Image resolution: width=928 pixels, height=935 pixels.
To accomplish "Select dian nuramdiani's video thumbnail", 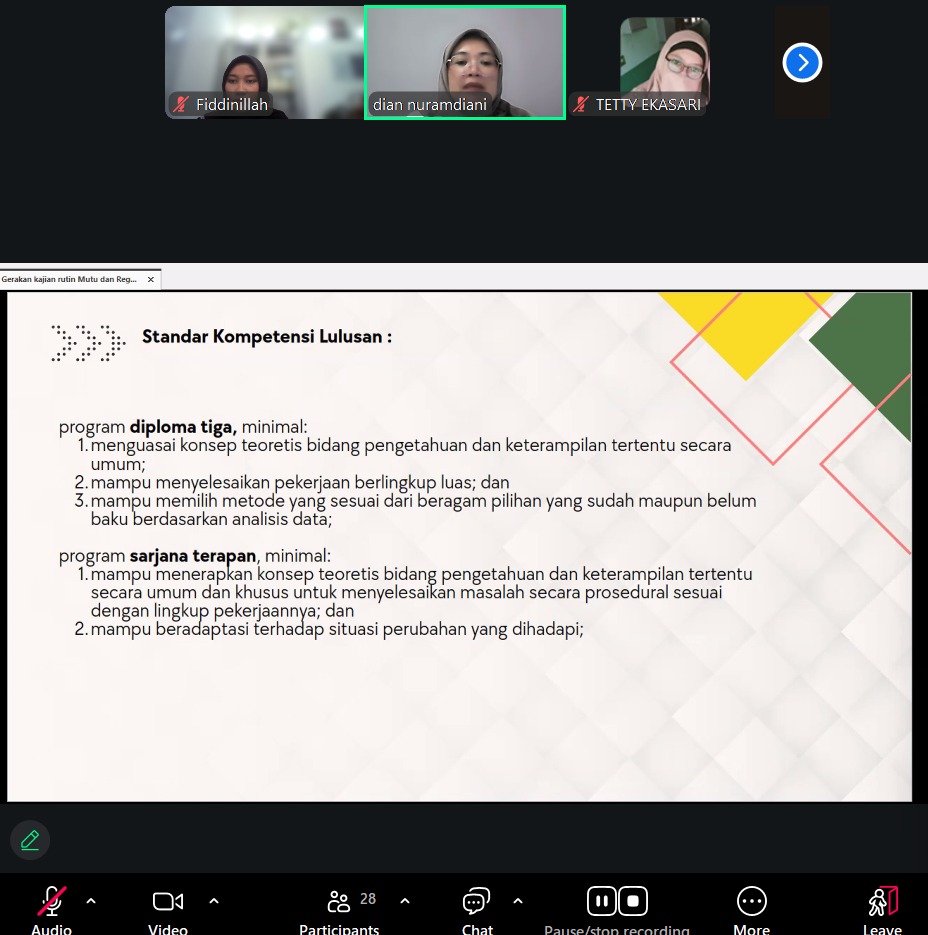I will tap(465, 62).
